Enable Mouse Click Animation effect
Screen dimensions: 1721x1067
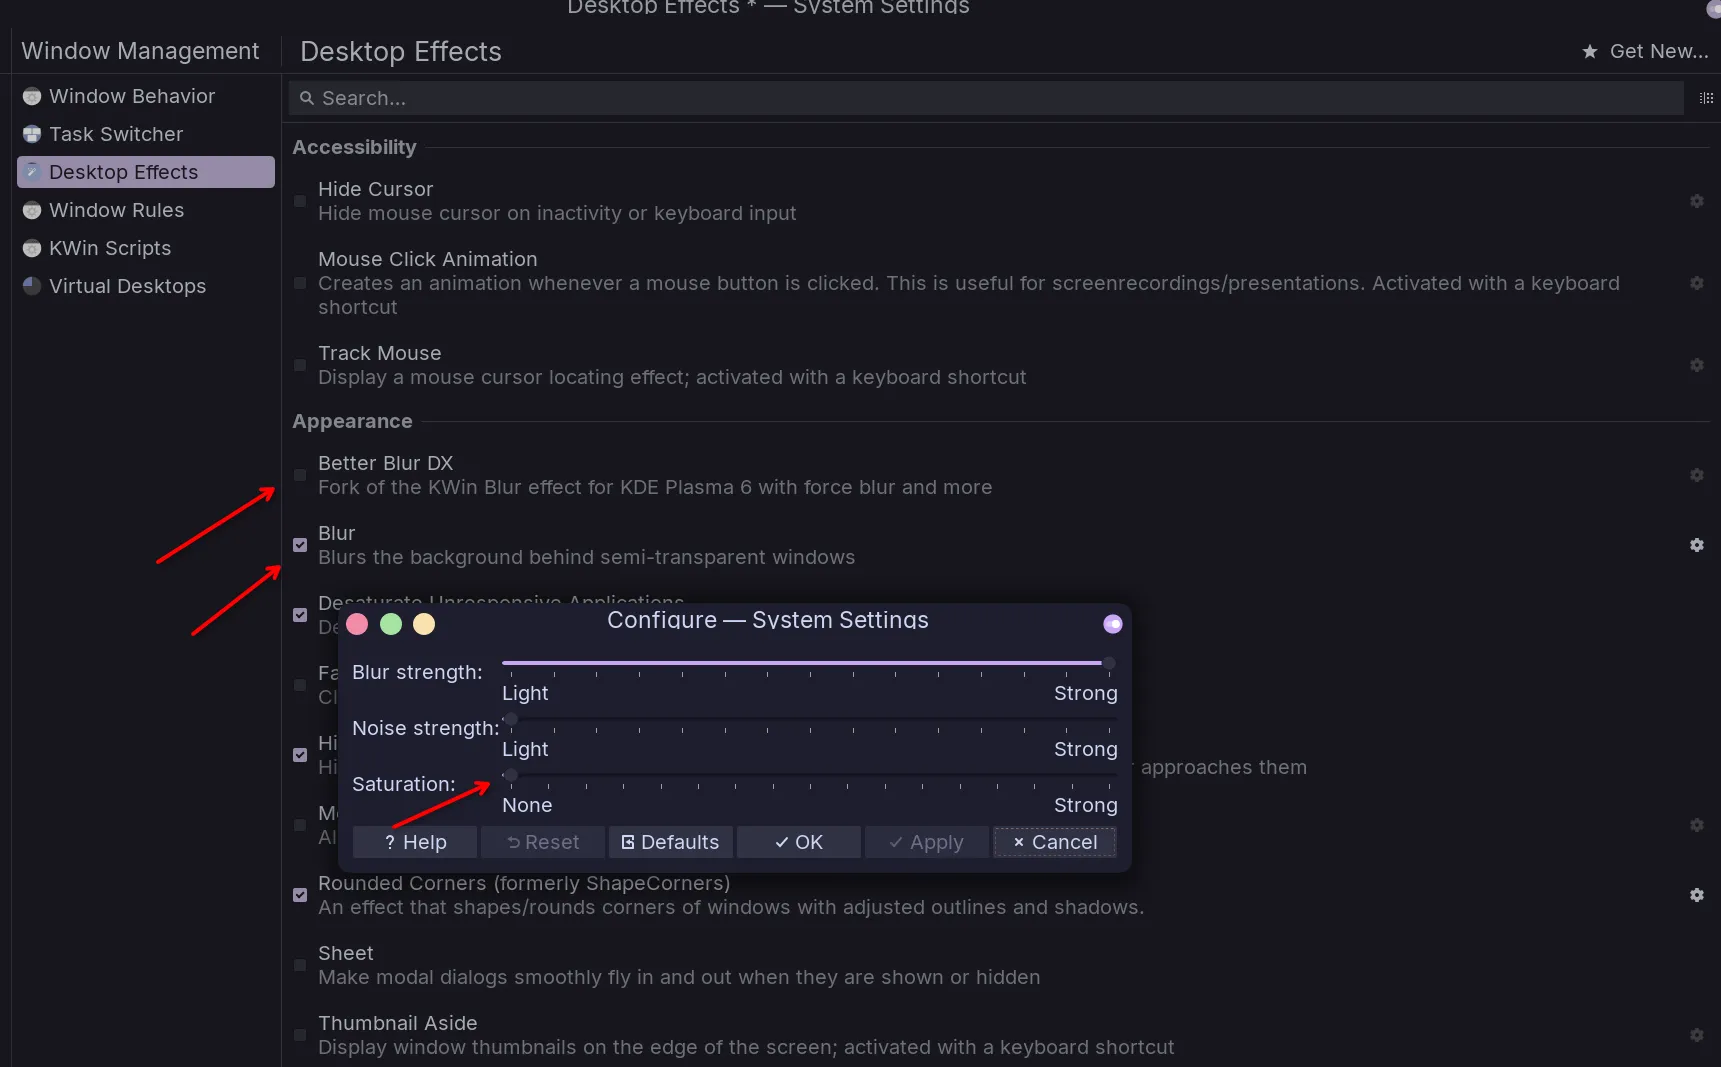pyautogui.click(x=300, y=283)
